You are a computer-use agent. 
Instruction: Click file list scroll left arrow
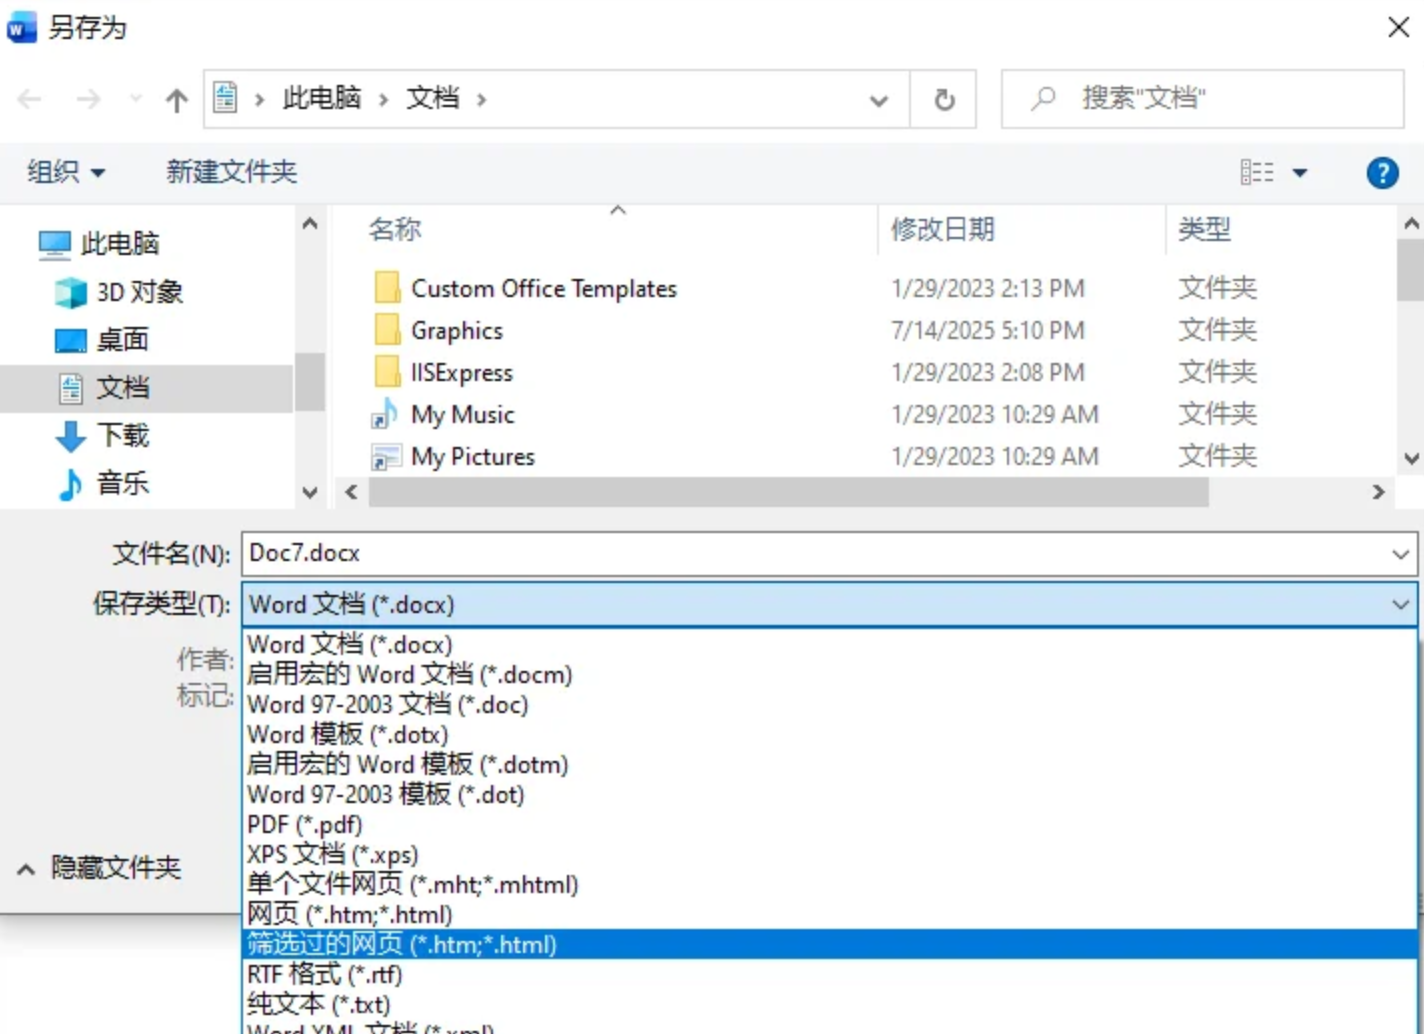pyautogui.click(x=351, y=492)
